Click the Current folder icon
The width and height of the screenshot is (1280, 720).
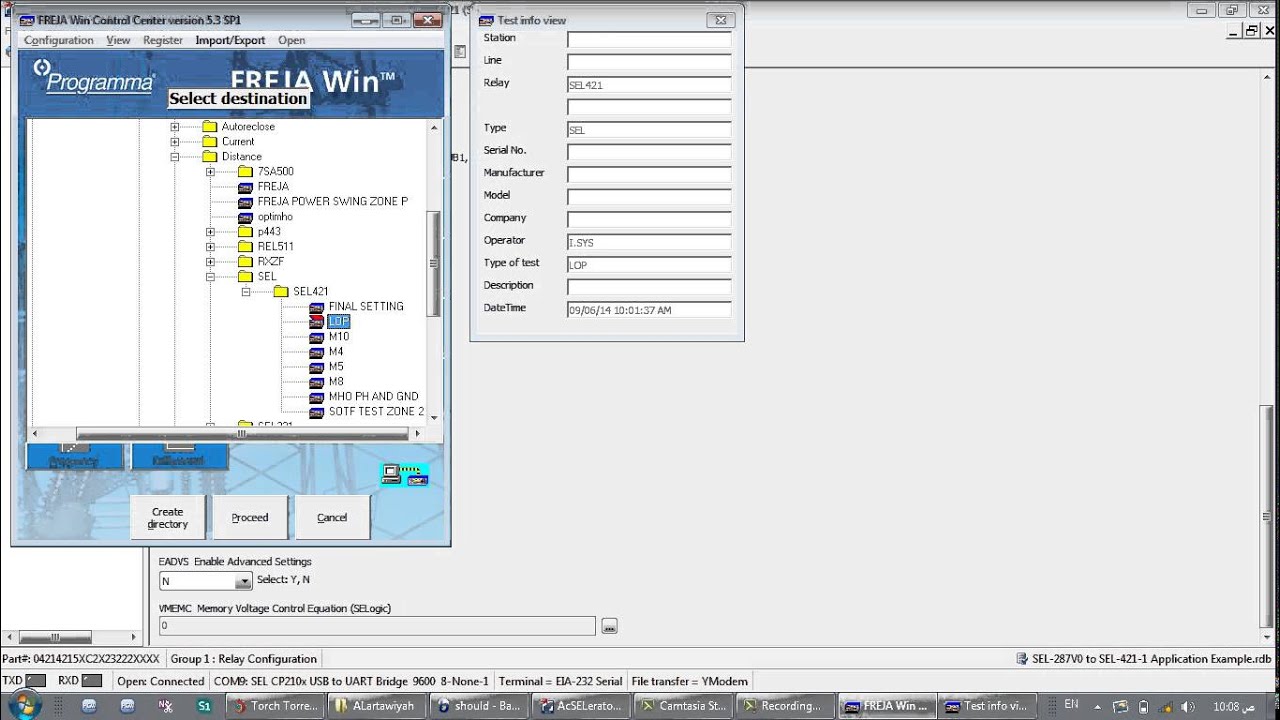210,142
